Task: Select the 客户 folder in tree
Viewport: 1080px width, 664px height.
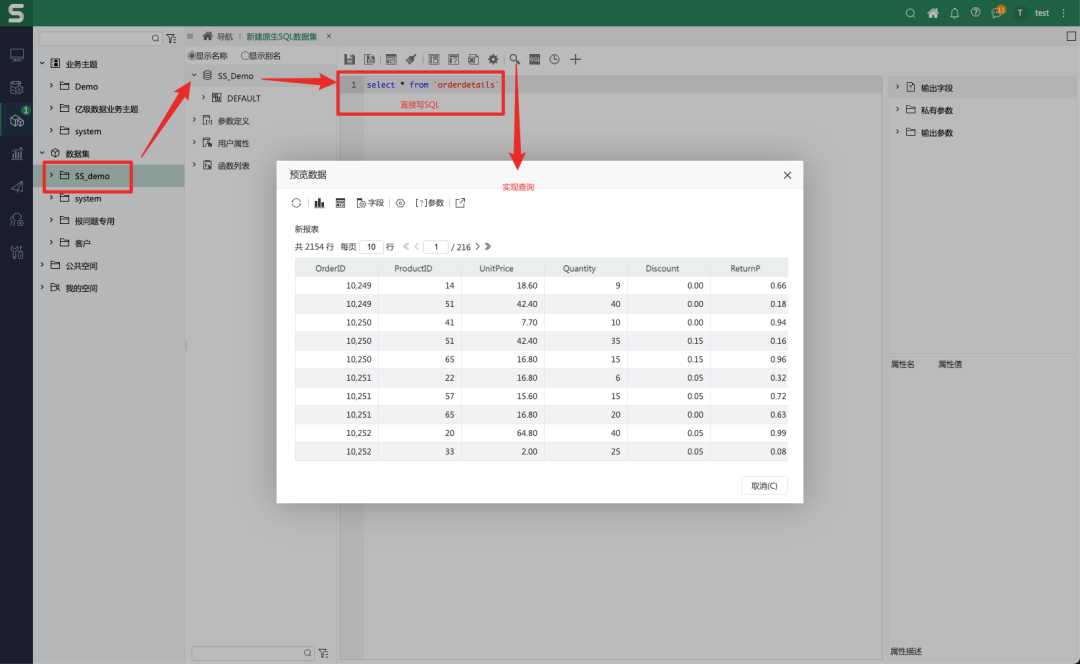Action: 83,243
